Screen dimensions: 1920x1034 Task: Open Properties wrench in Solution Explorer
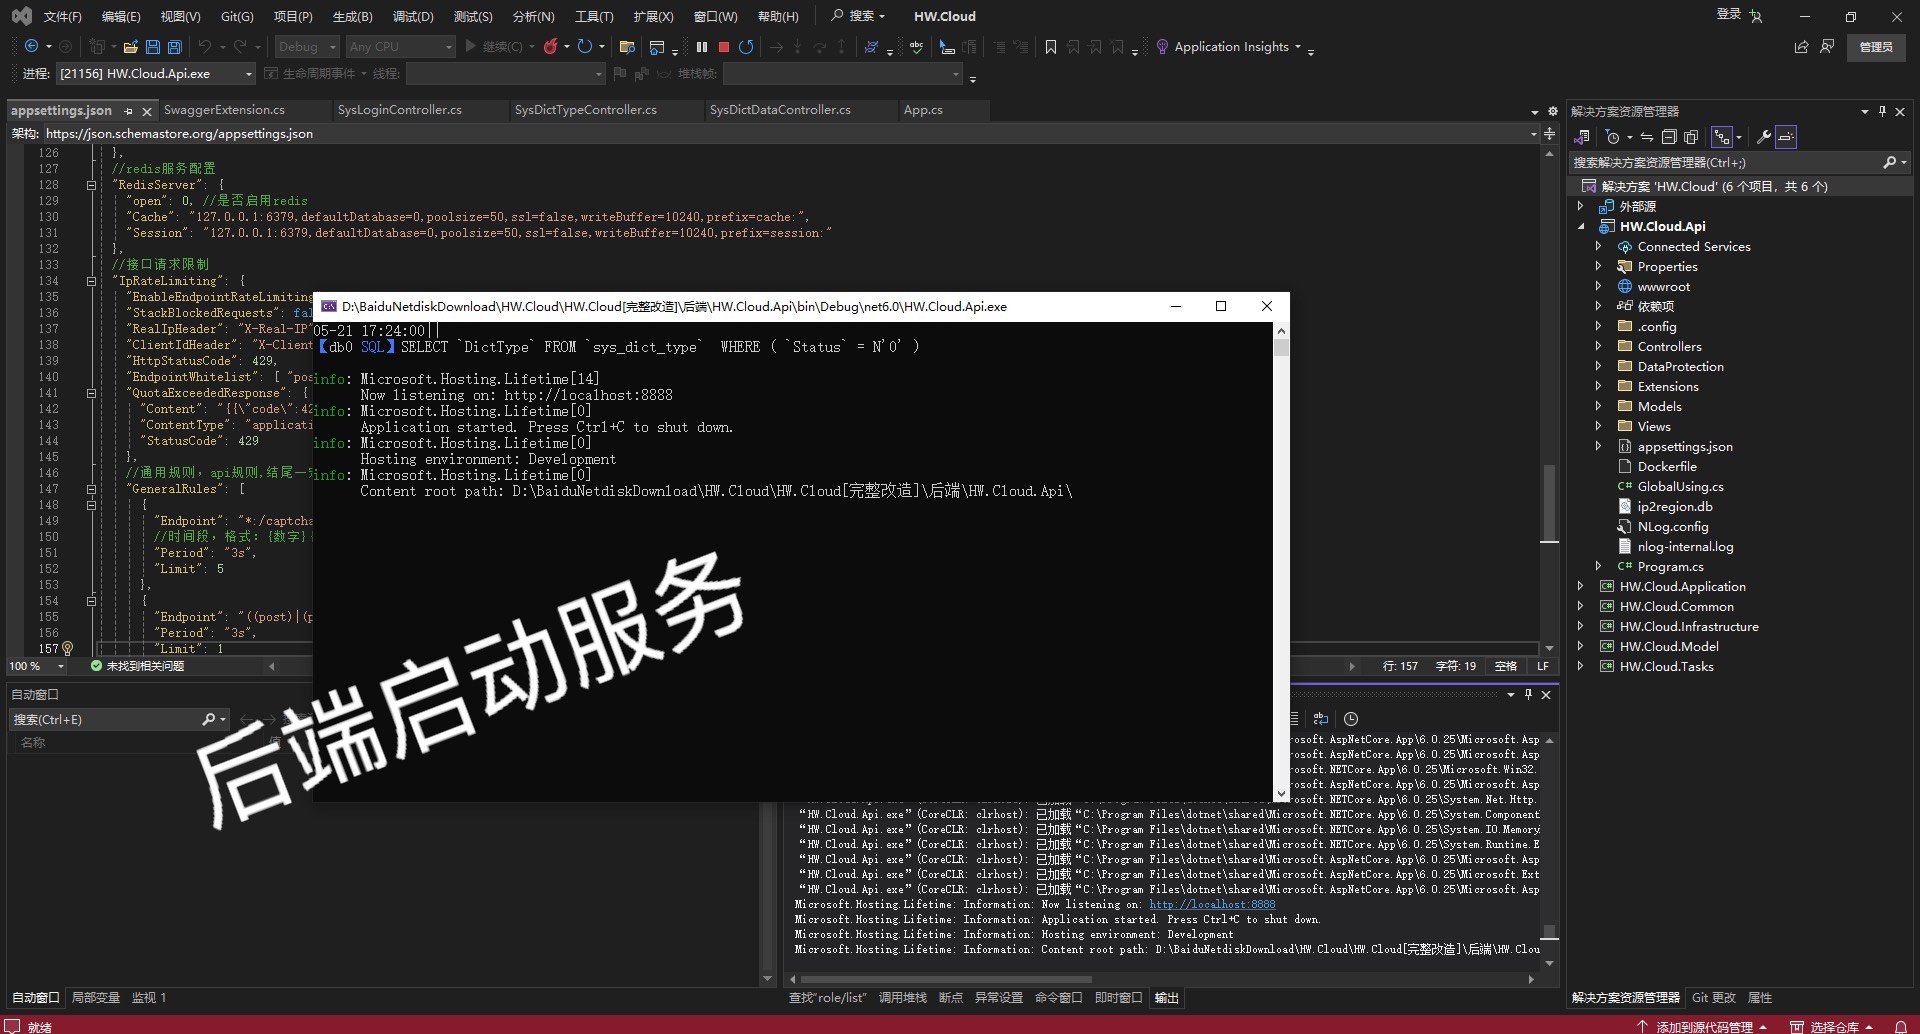(1763, 137)
